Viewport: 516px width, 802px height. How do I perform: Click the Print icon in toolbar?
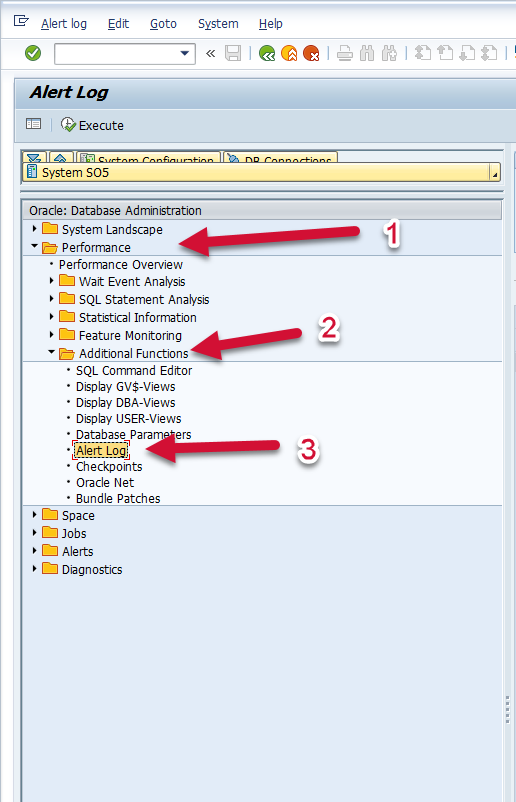tap(345, 53)
